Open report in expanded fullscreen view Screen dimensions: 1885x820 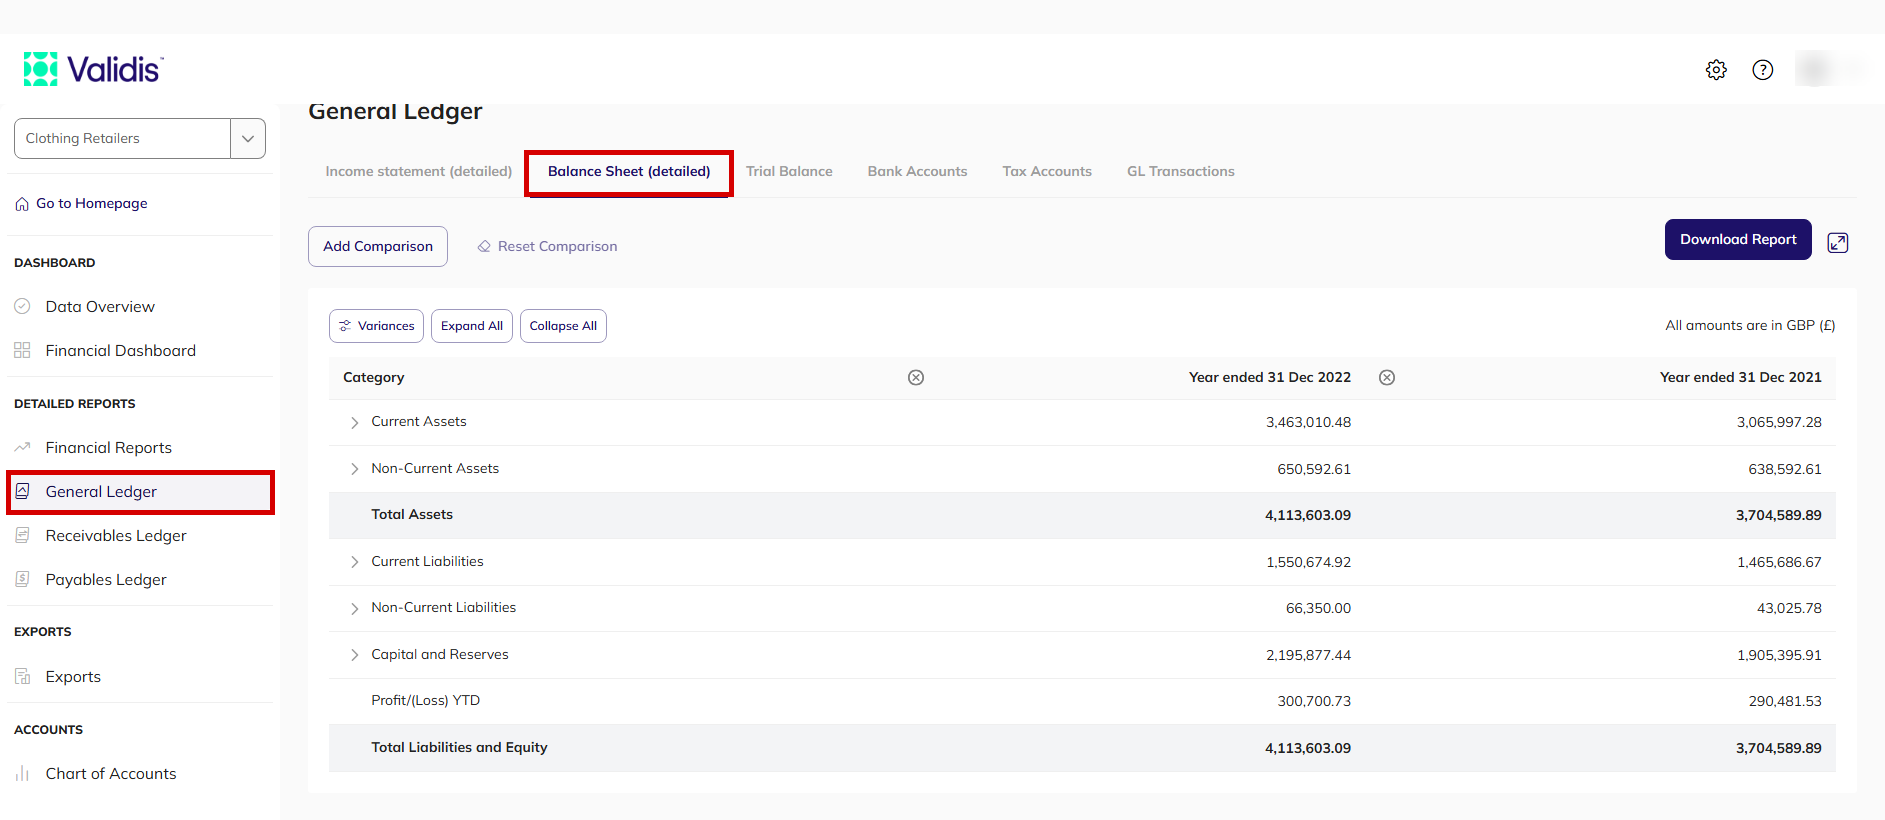click(1838, 243)
